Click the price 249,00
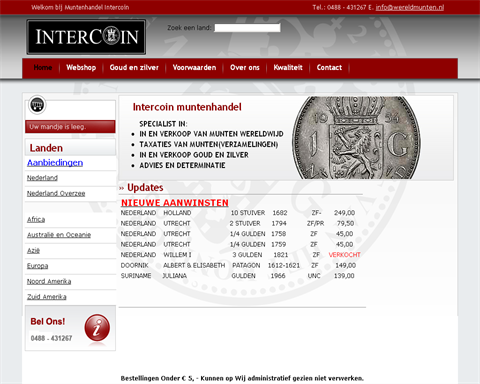This screenshot has height=384, width=480. 344,213
